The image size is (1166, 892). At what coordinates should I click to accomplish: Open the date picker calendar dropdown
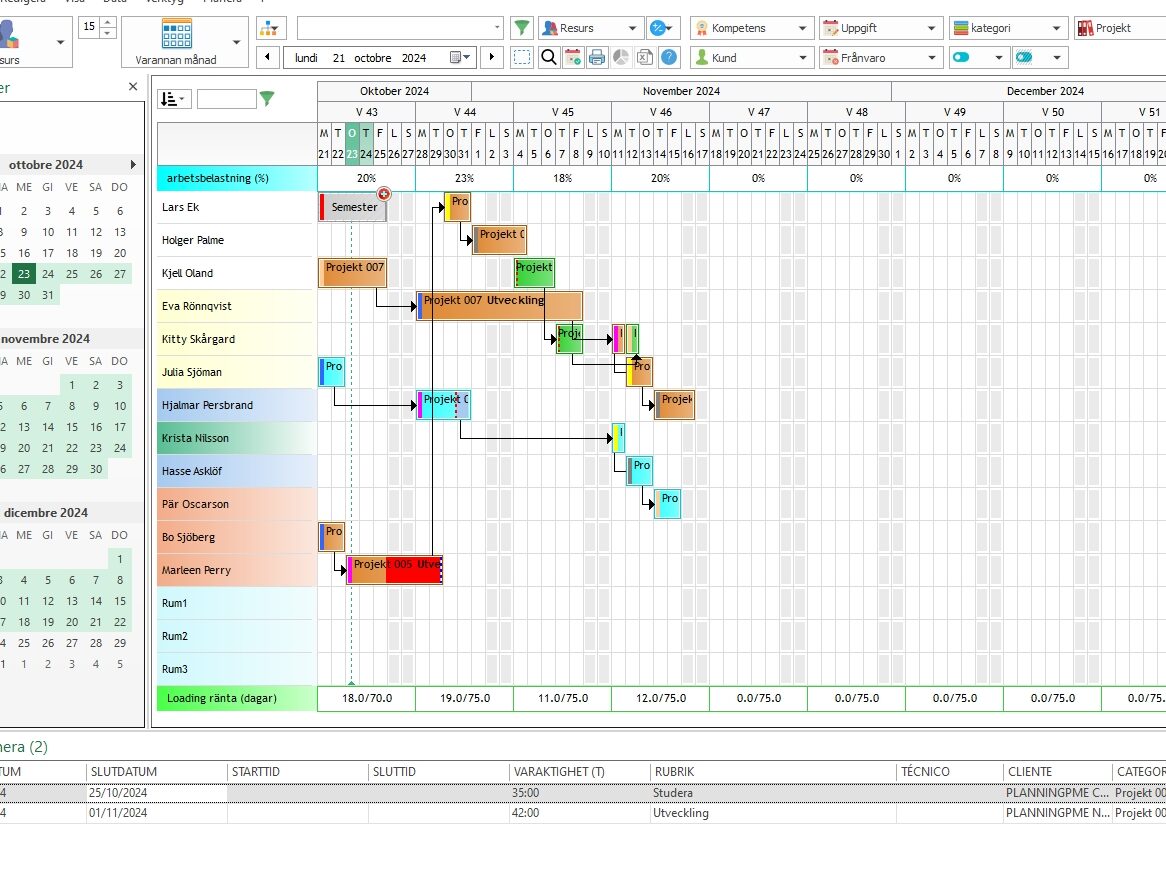coord(461,57)
